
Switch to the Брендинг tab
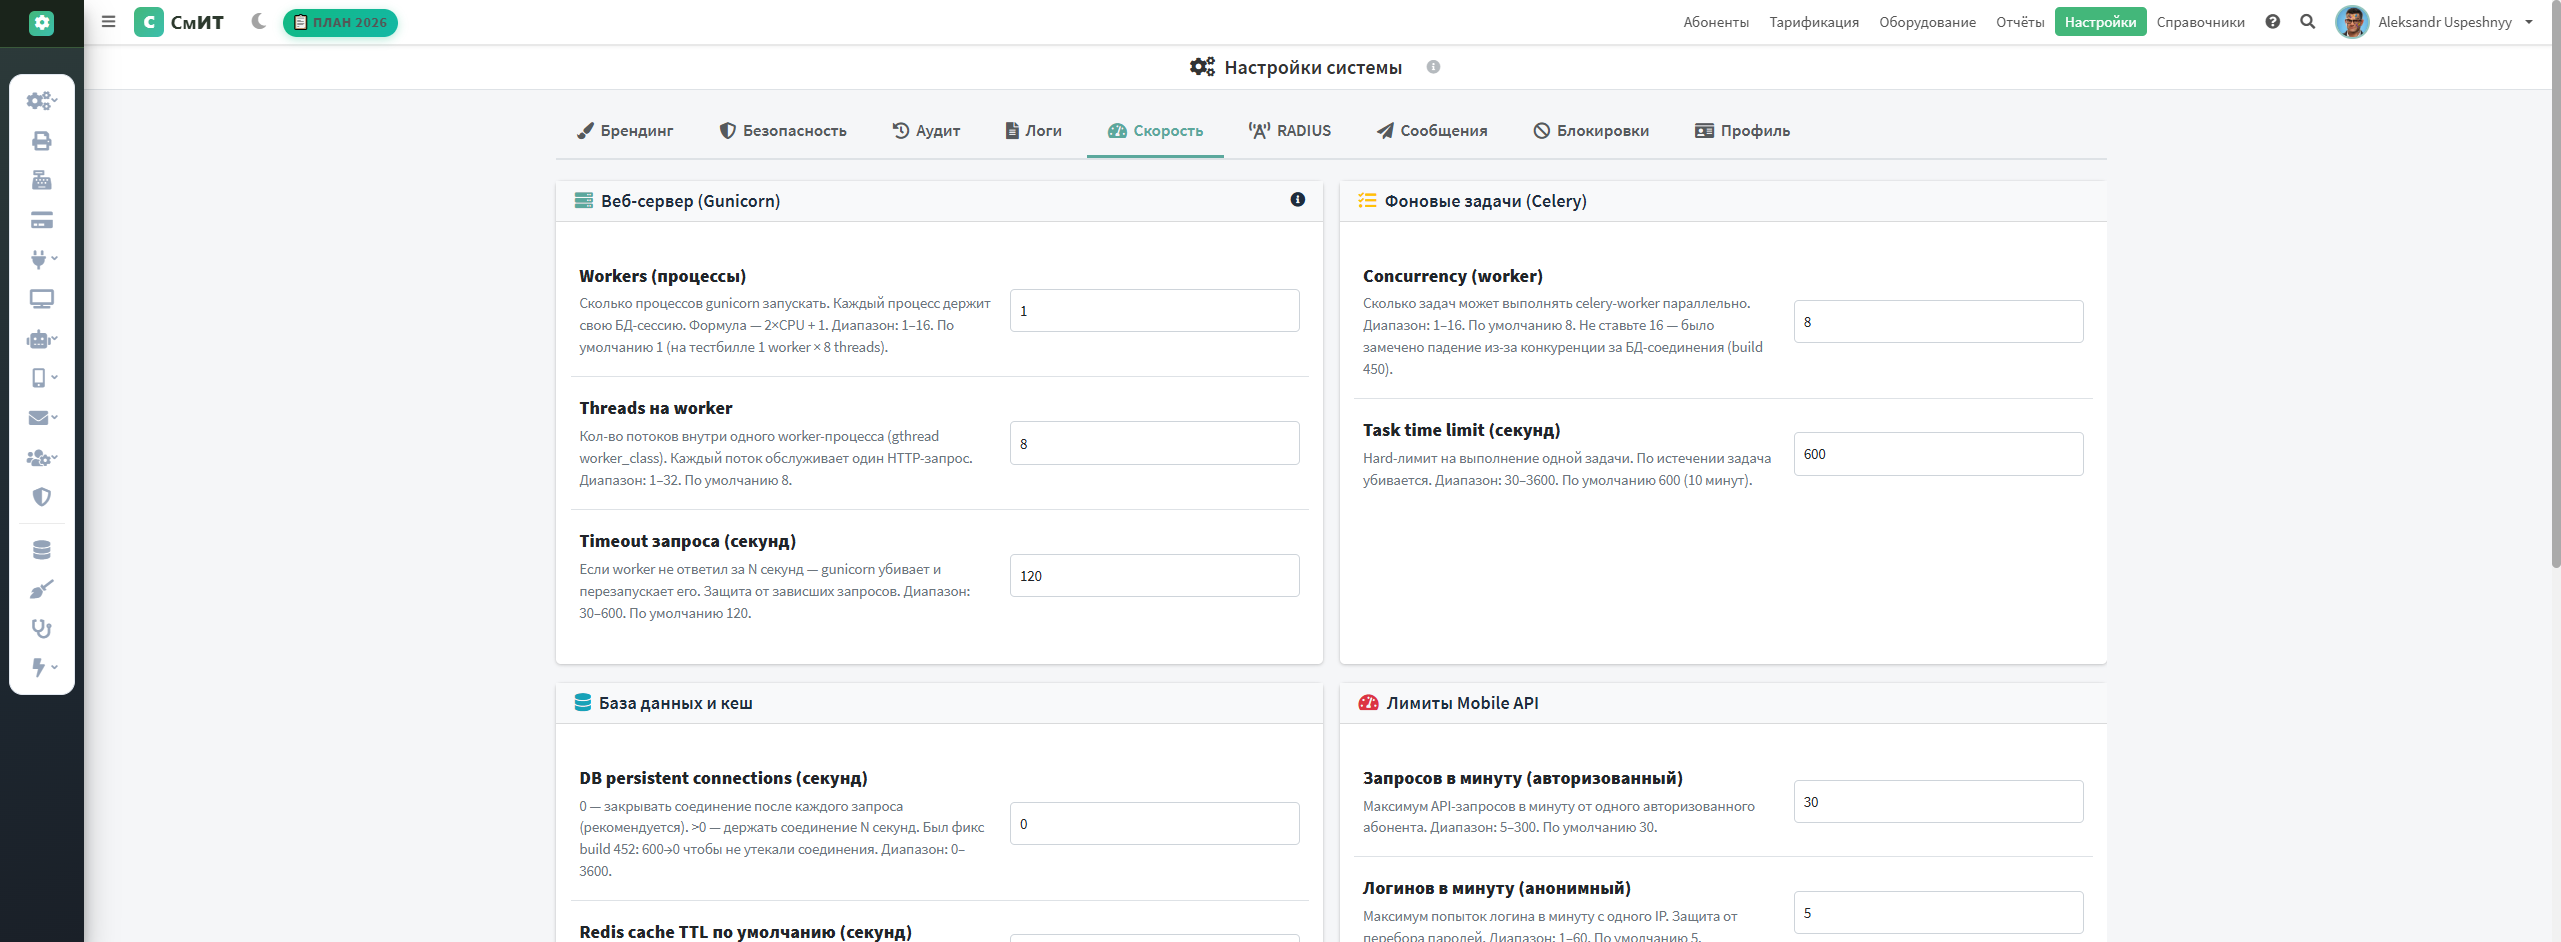pyautogui.click(x=625, y=131)
